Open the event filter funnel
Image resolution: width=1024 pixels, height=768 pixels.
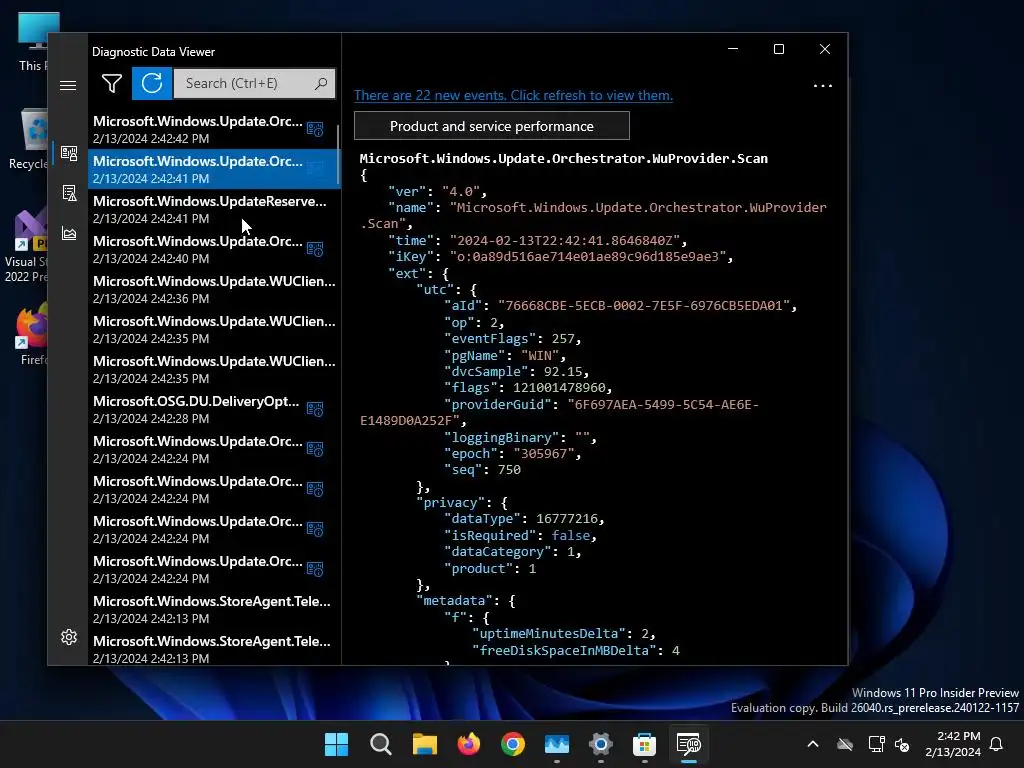[112, 84]
